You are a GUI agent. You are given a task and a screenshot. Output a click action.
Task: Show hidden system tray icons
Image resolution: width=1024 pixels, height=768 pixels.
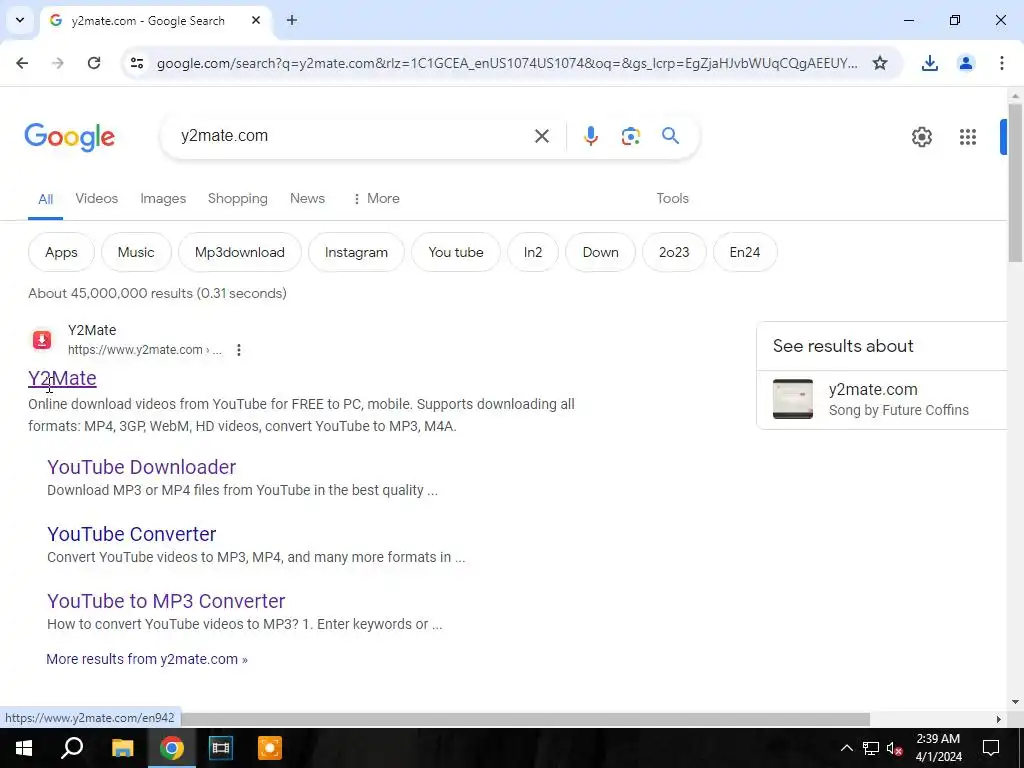[846, 748]
